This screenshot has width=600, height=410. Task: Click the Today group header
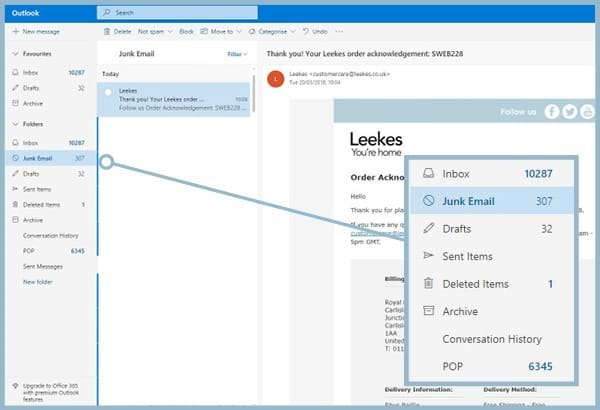(x=110, y=74)
